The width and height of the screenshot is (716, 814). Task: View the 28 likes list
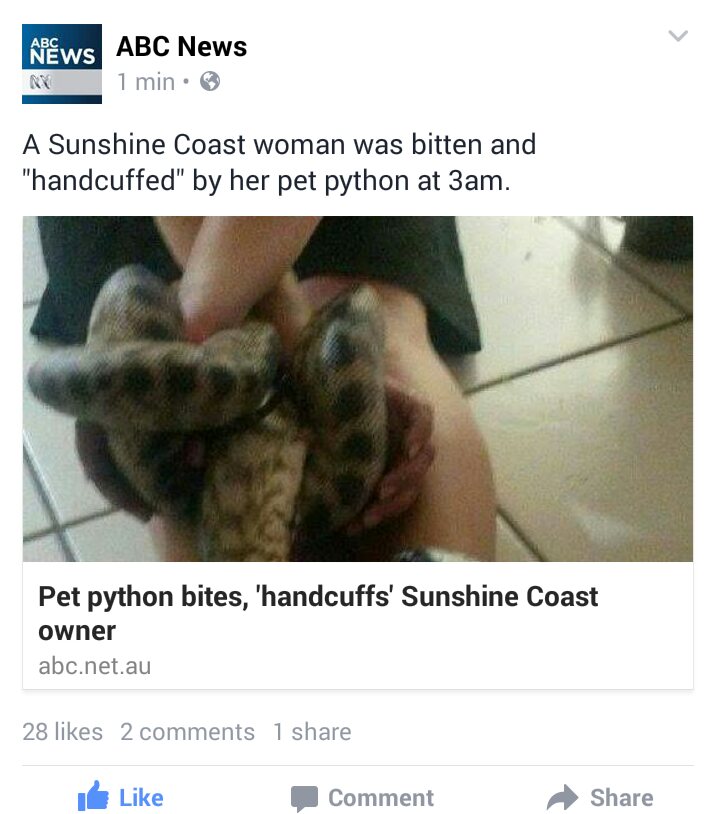pos(63,732)
